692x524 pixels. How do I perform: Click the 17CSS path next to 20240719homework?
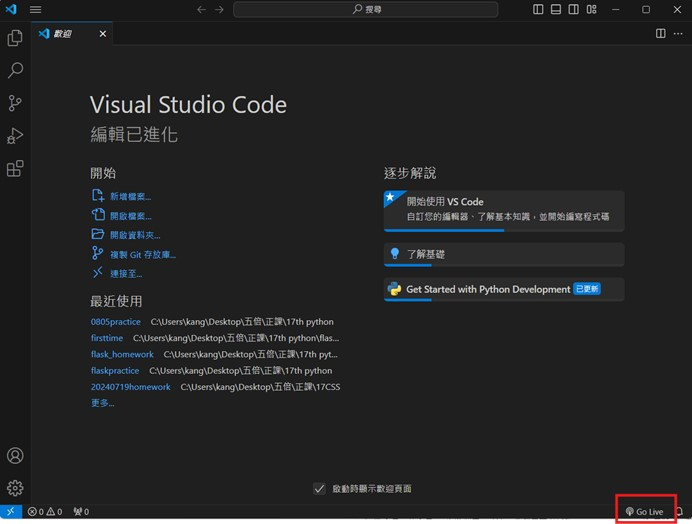coord(260,387)
